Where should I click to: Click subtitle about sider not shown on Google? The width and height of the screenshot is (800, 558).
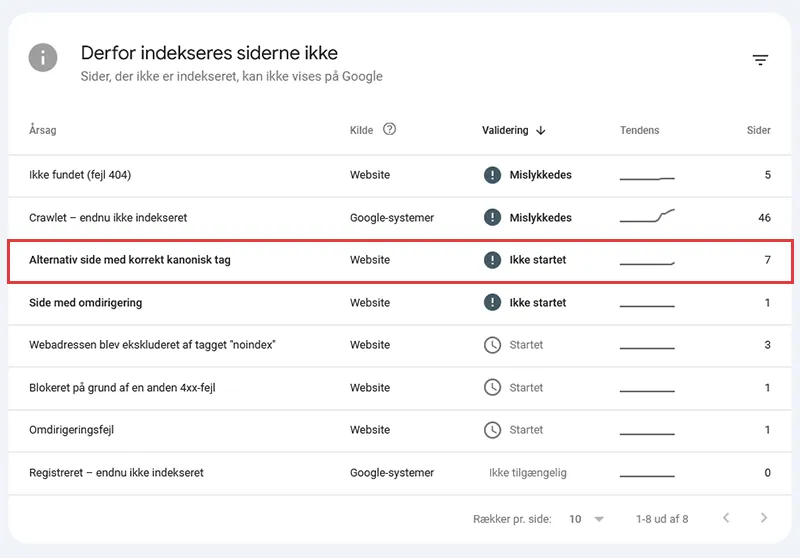click(232, 77)
